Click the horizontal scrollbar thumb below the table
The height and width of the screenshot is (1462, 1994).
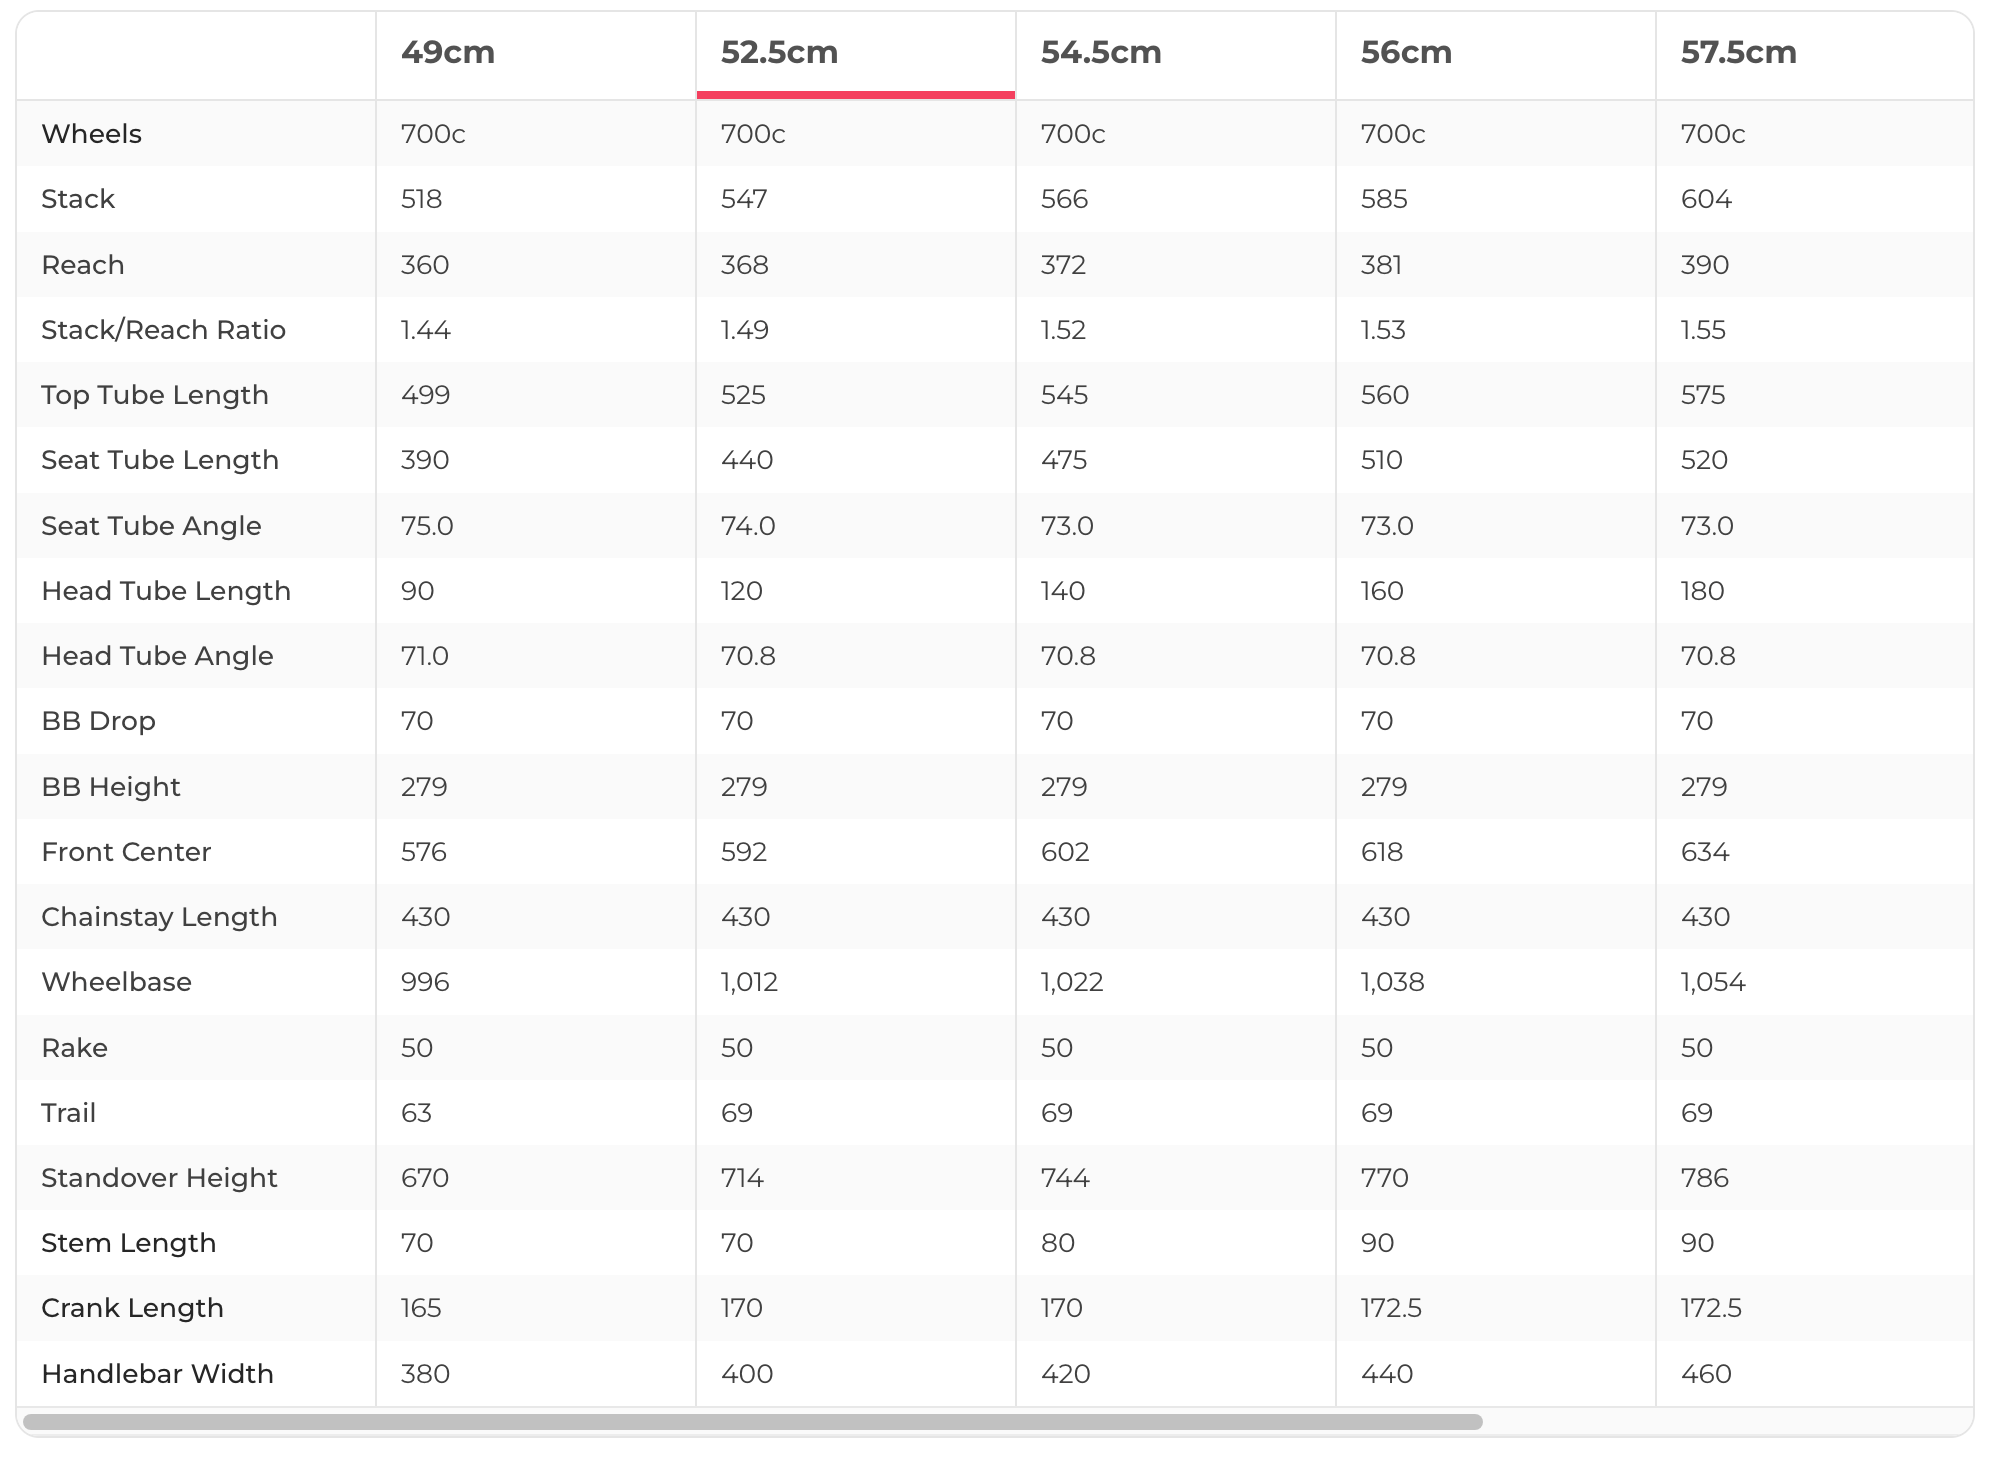pos(752,1422)
